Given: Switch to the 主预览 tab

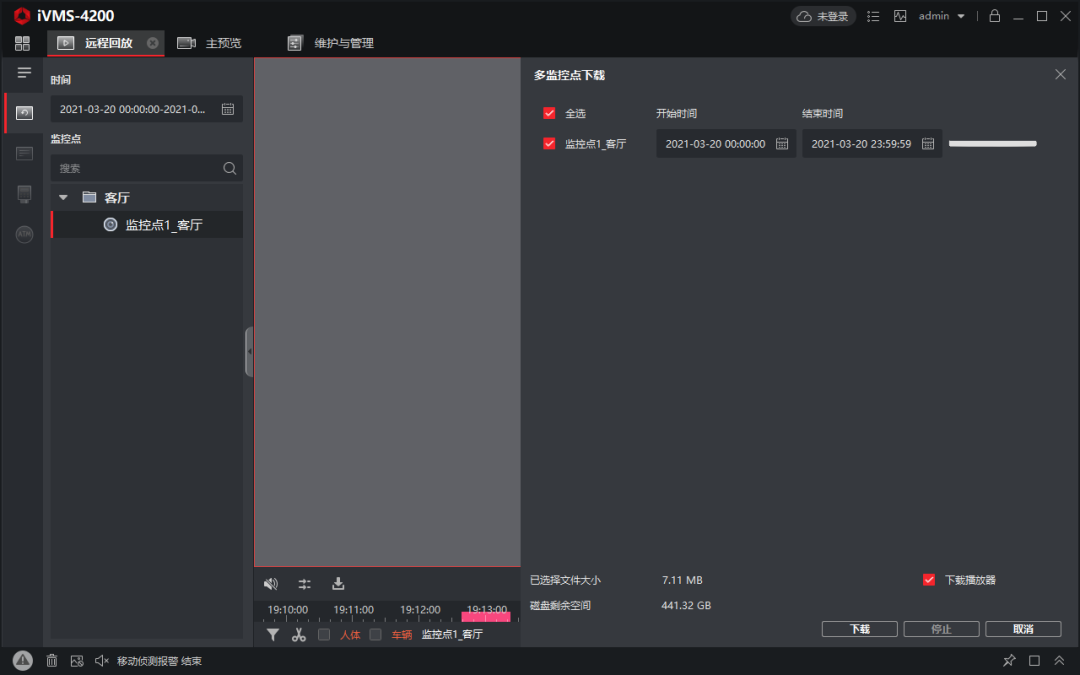Looking at the screenshot, I should 210,43.
